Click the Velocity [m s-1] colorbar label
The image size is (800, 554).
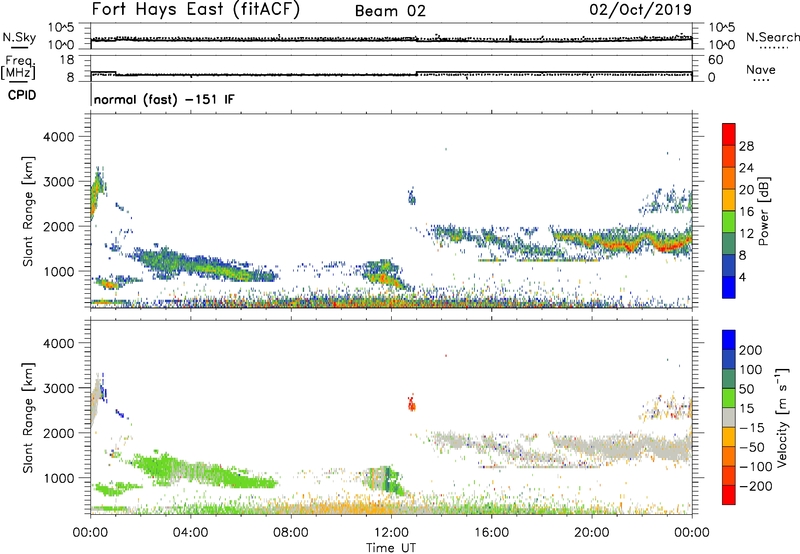pos(782,417)
